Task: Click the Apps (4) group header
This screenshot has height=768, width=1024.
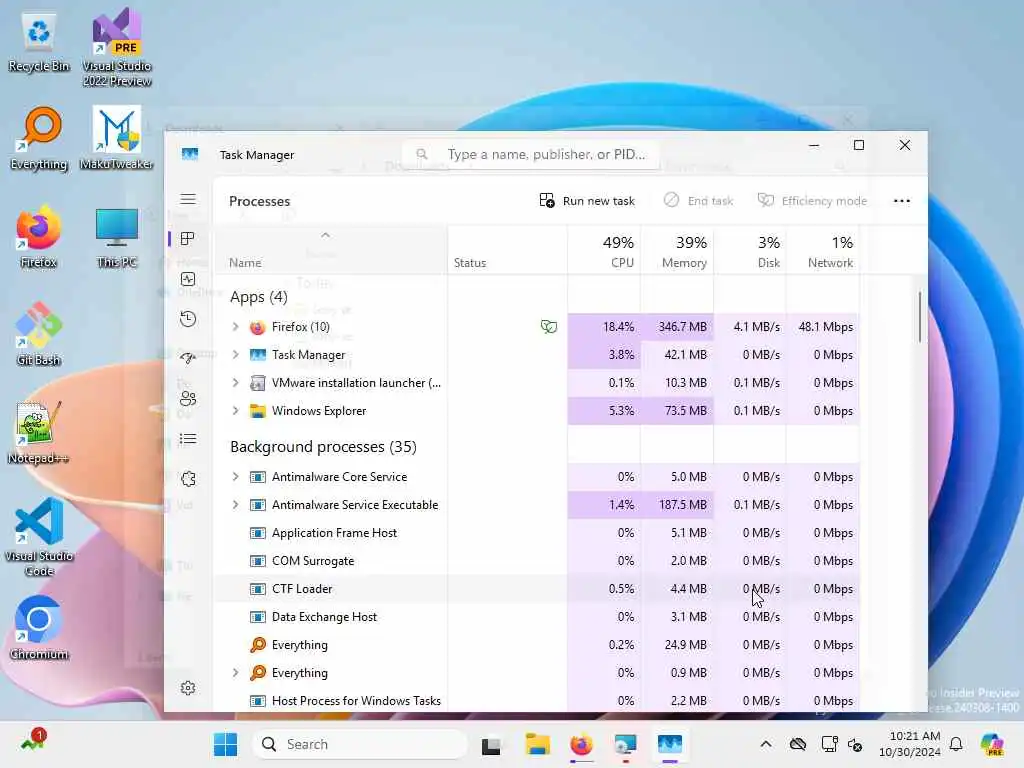Action: coord(259,297)
